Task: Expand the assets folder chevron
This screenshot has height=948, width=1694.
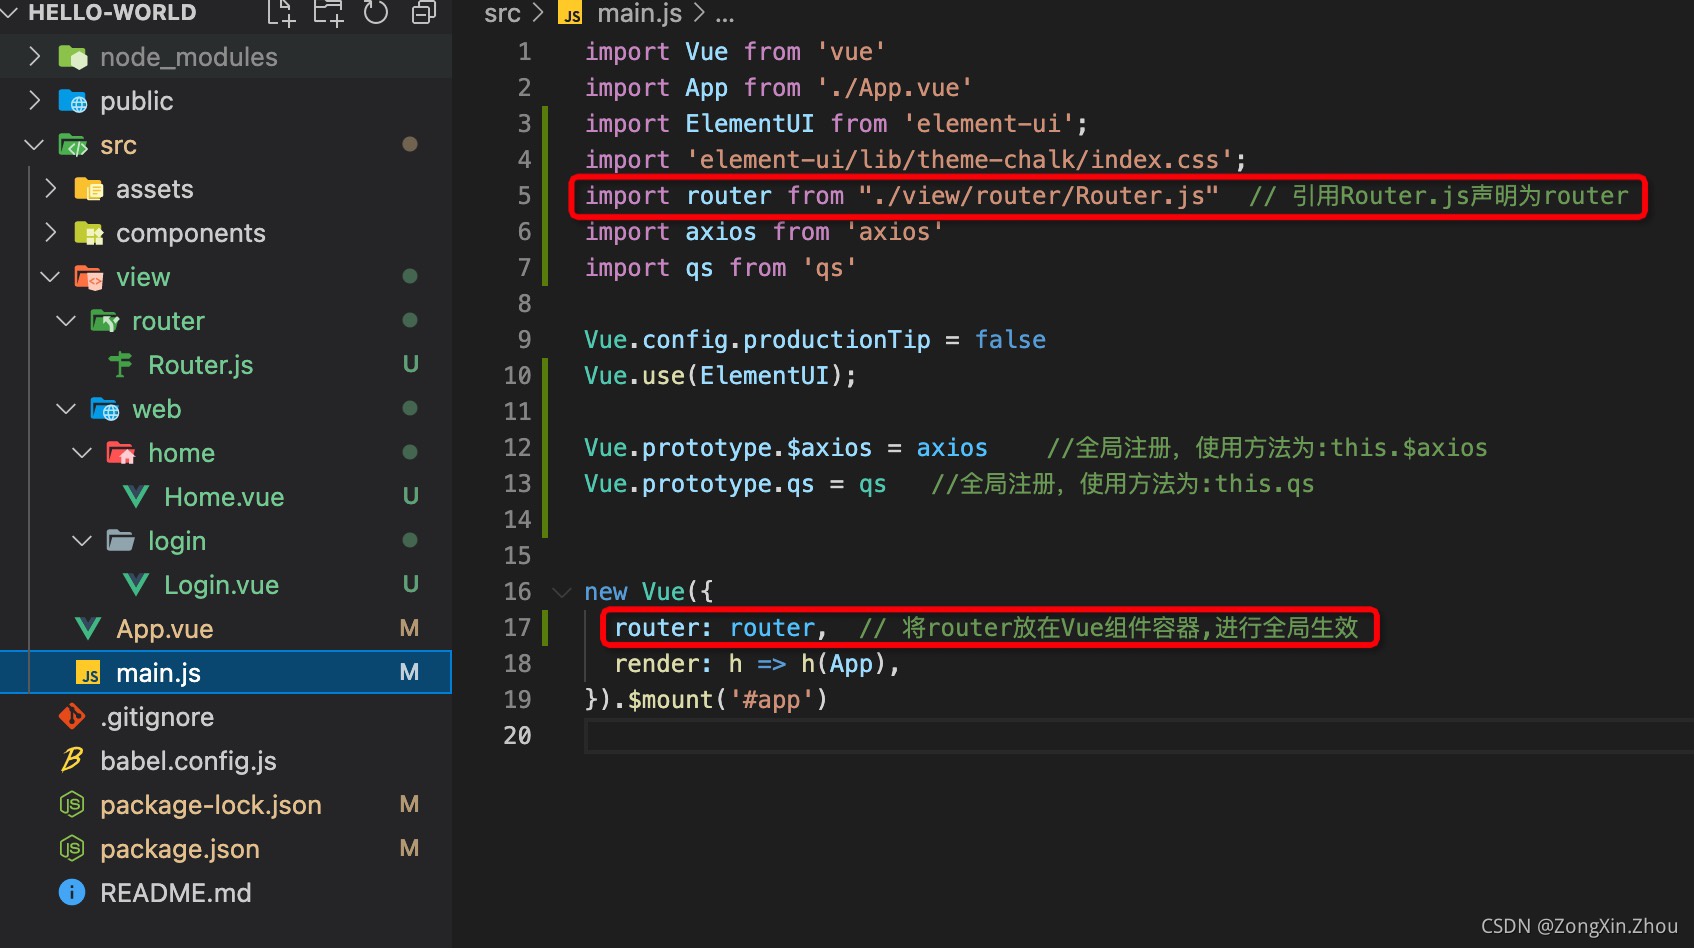Action: pyautogui.click(x=51, y=189)
